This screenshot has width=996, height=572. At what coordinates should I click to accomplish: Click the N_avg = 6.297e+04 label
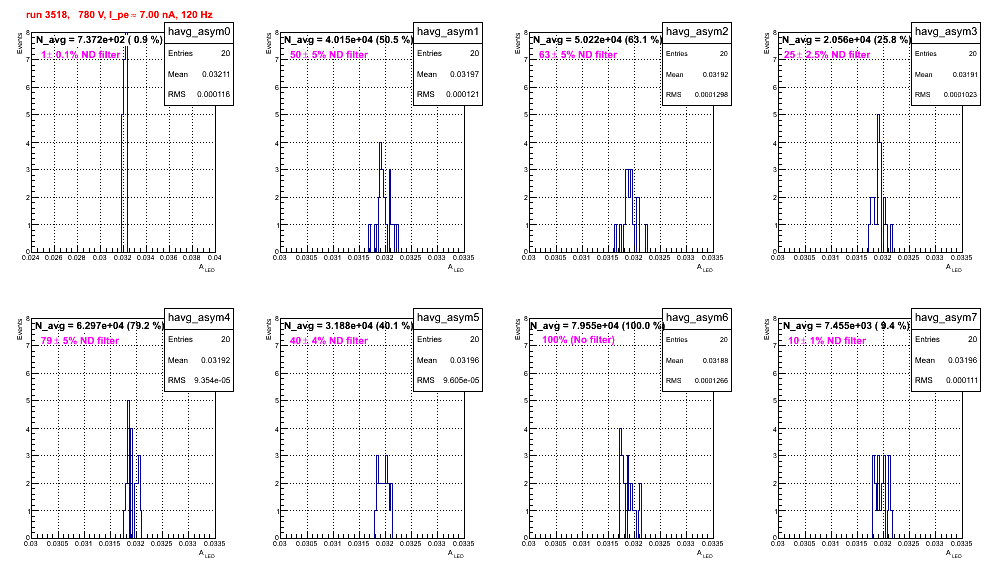pos(98,325)
